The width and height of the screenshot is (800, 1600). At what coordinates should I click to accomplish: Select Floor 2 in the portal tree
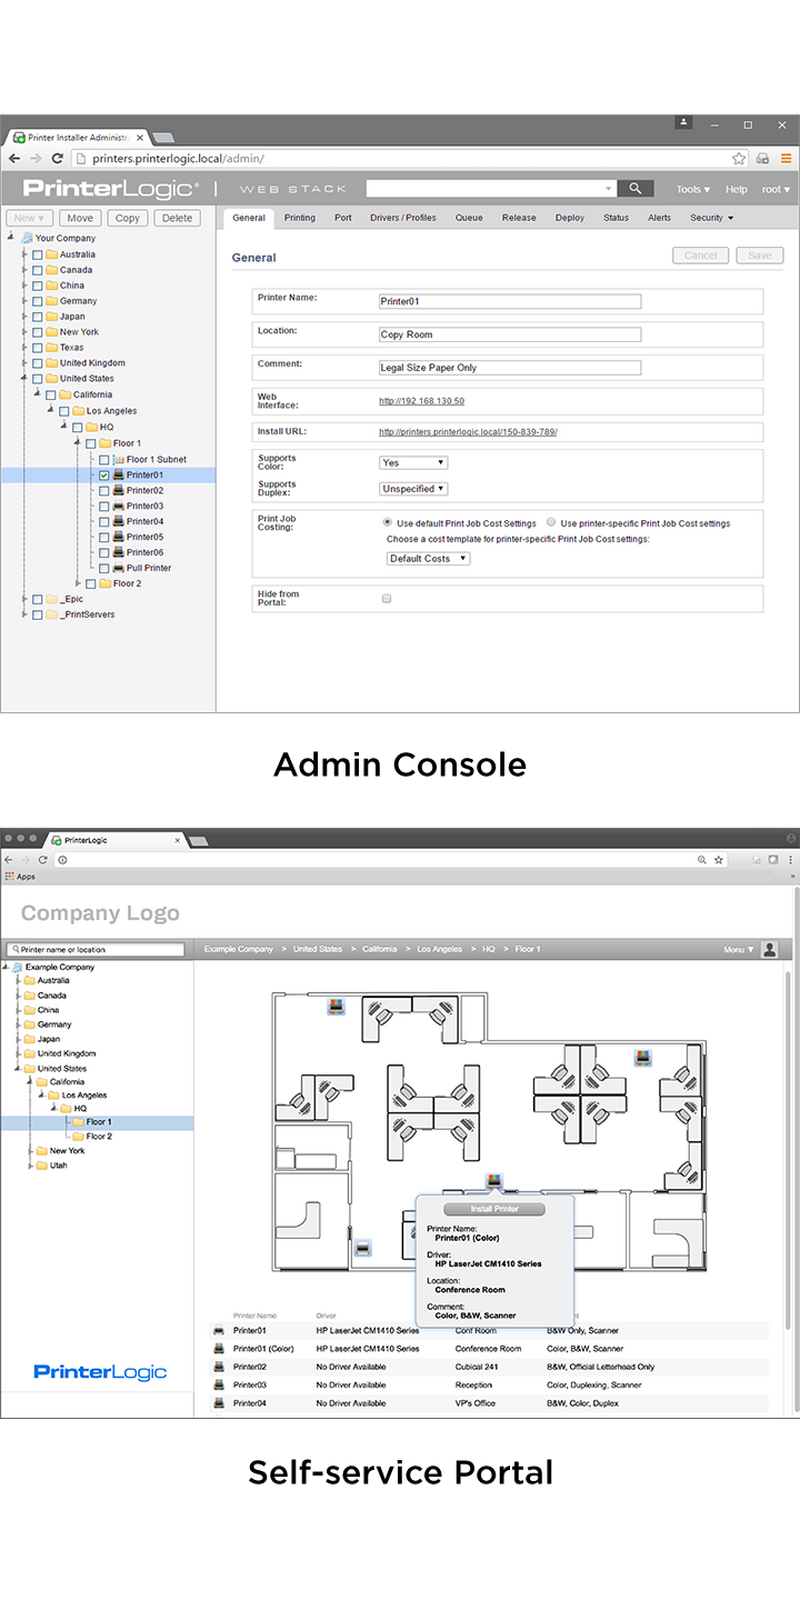98,1136
